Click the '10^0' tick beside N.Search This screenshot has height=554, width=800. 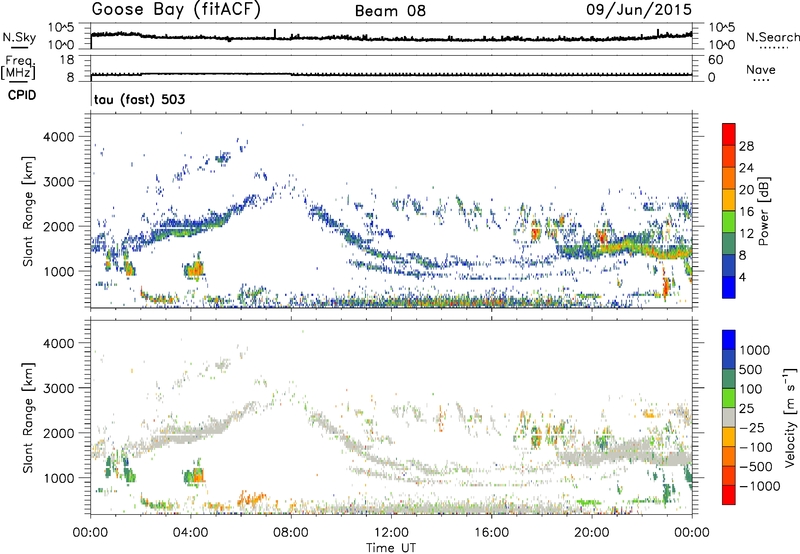721,45
